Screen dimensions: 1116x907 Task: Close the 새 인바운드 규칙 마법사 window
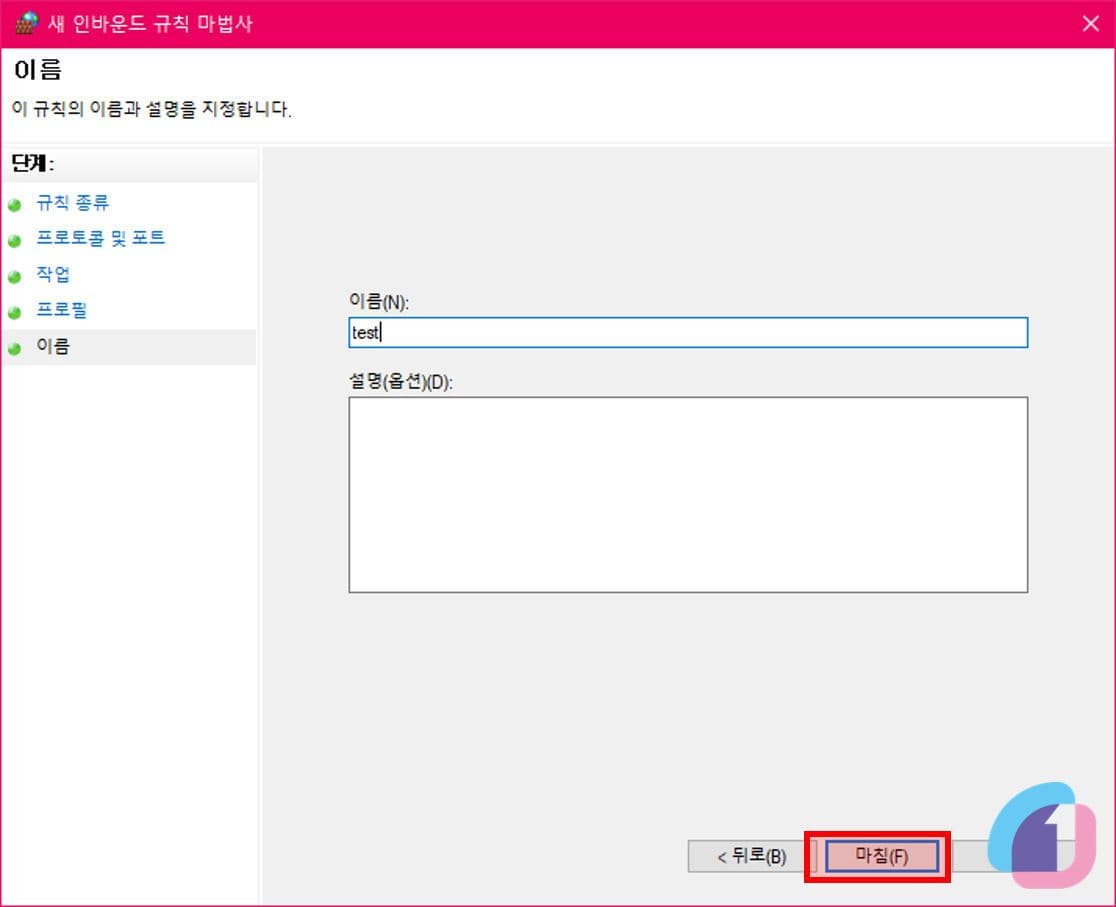click(1090, 23)
